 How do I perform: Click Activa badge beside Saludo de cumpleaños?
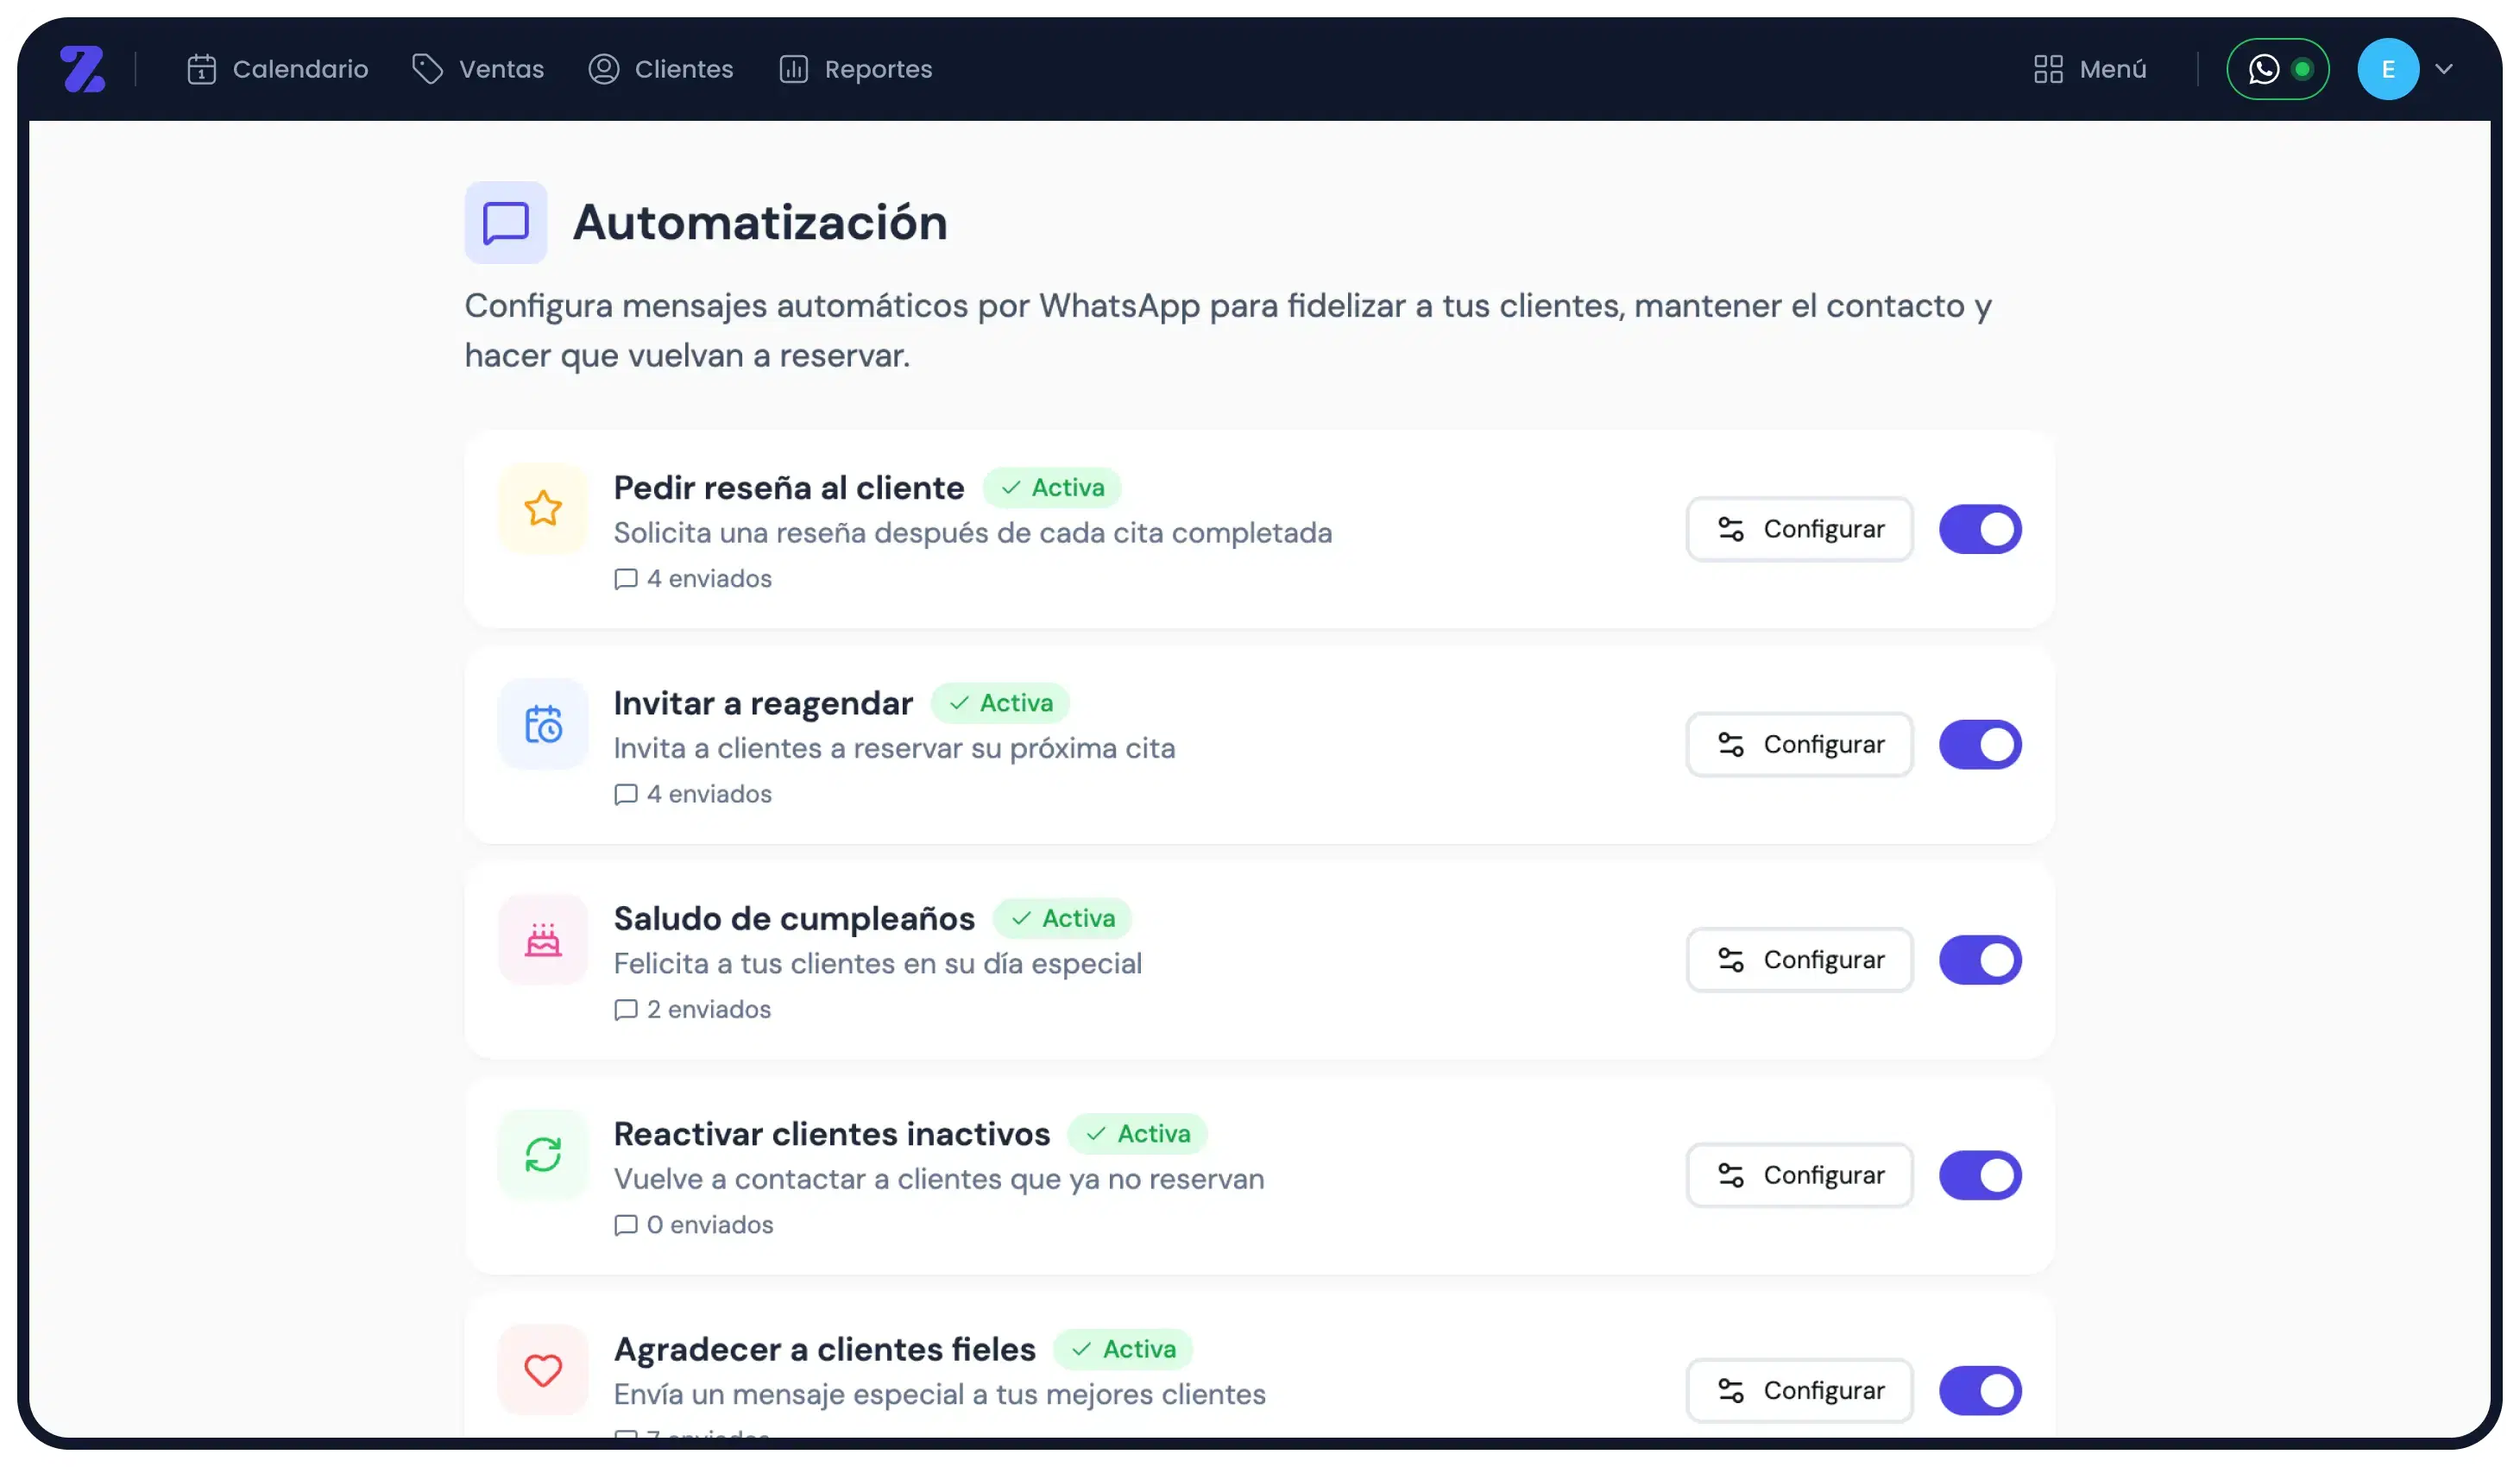click(x=1062, y=919)
